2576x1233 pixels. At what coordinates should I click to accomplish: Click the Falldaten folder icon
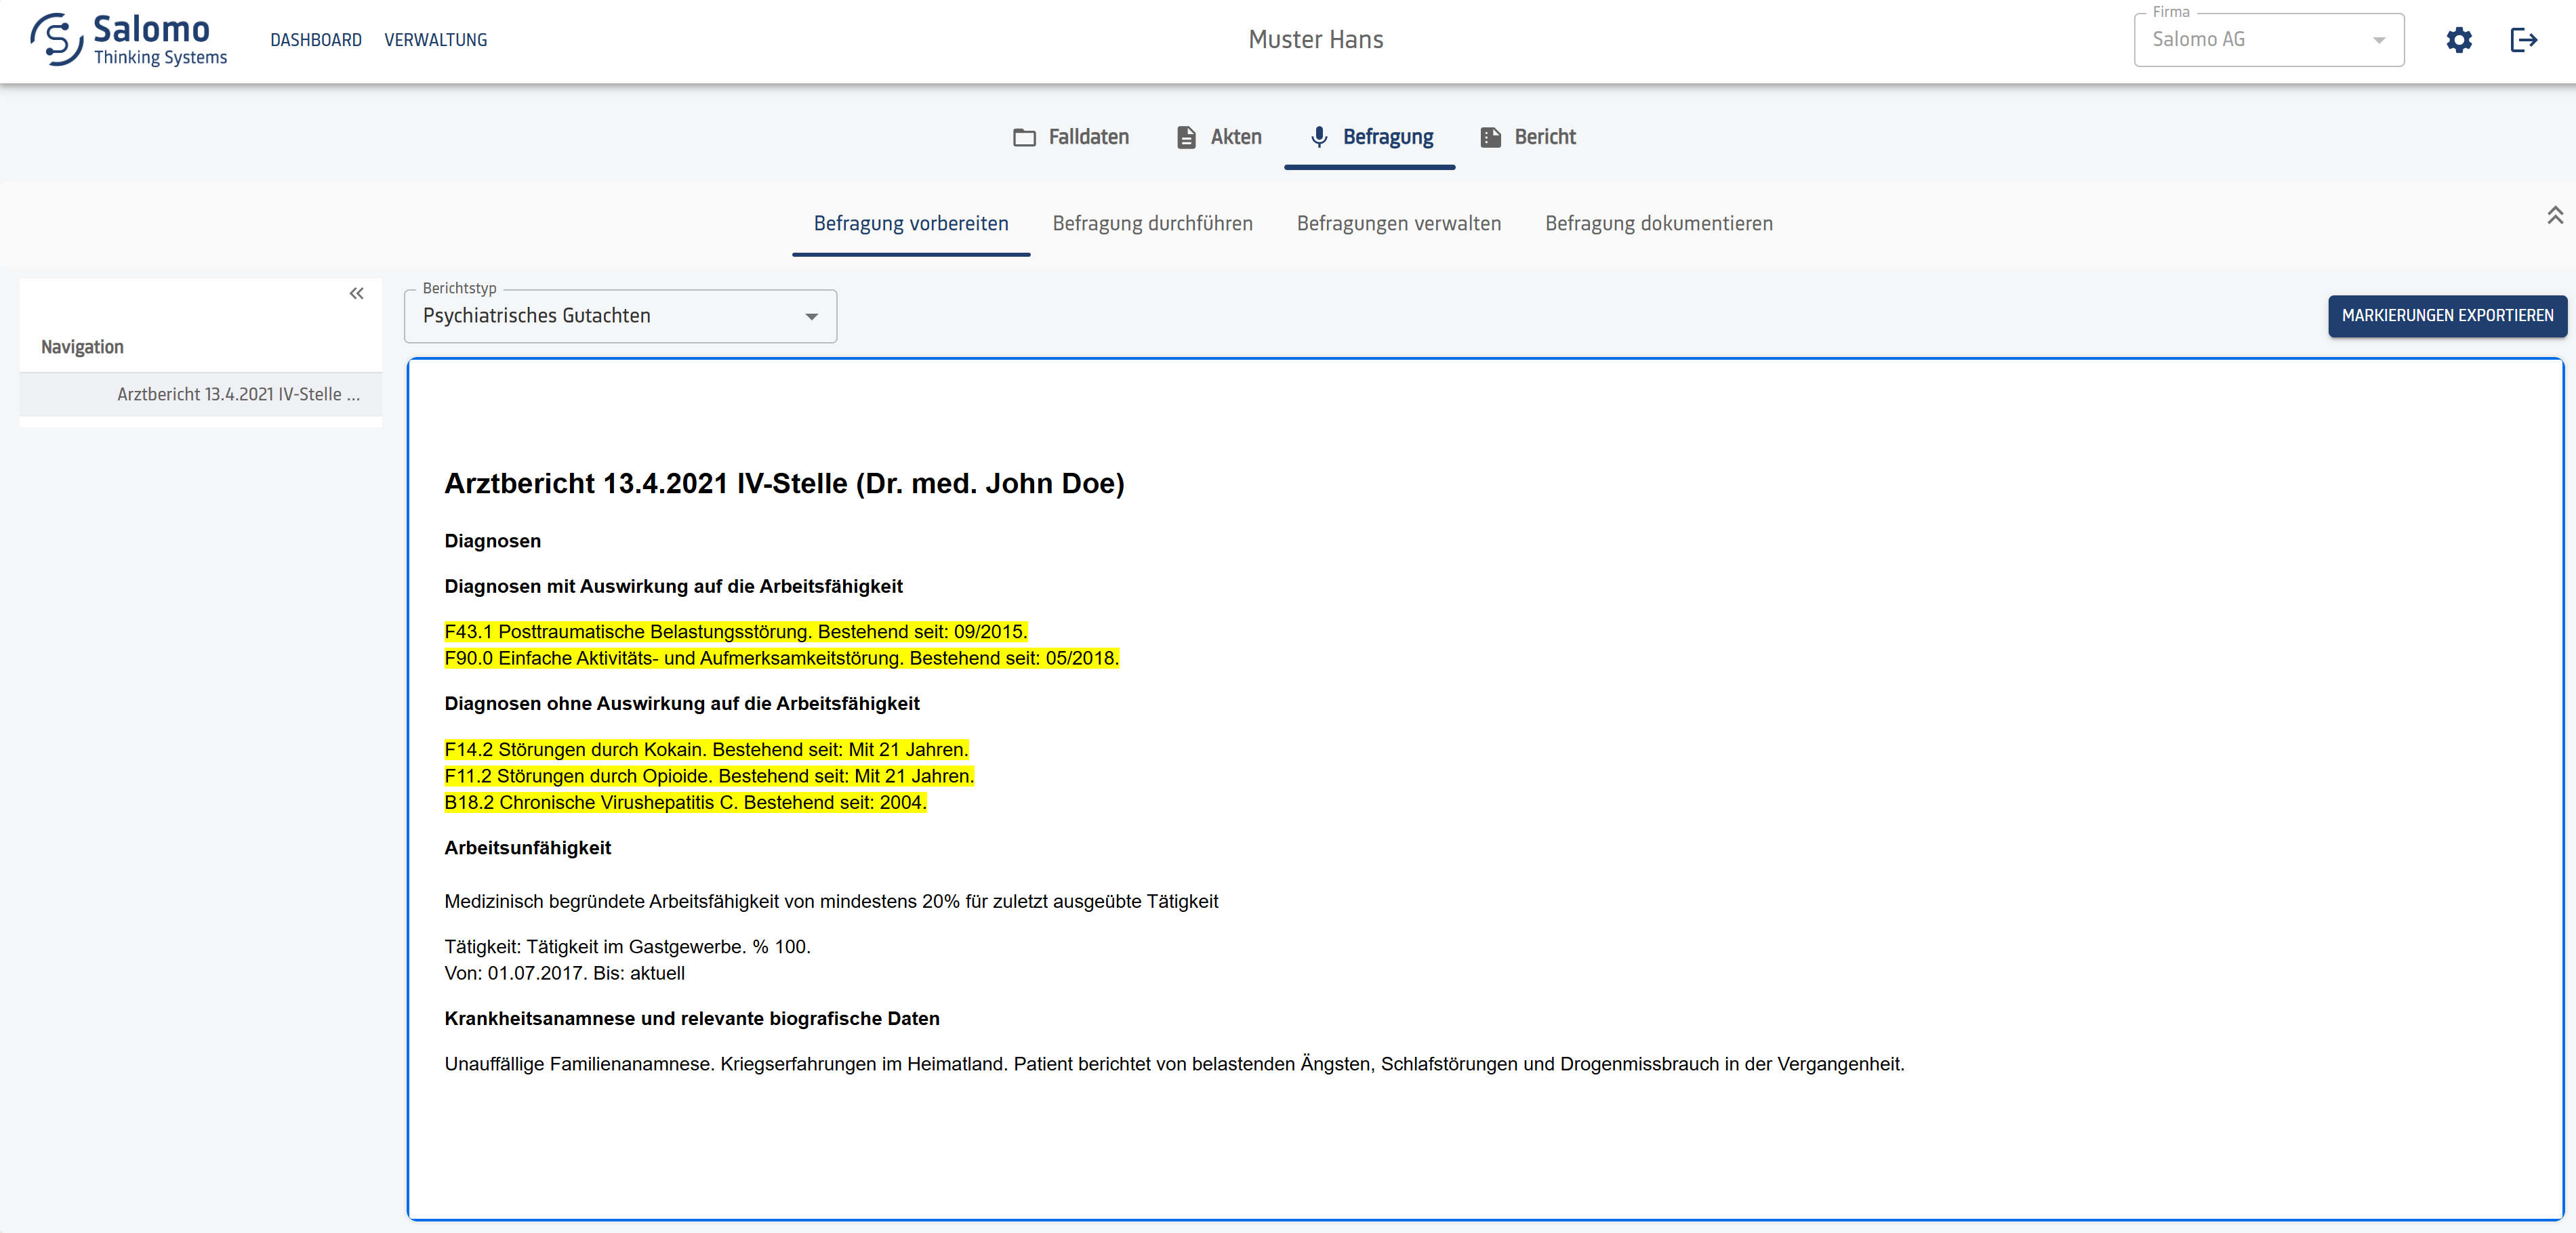pos(1024,137)
